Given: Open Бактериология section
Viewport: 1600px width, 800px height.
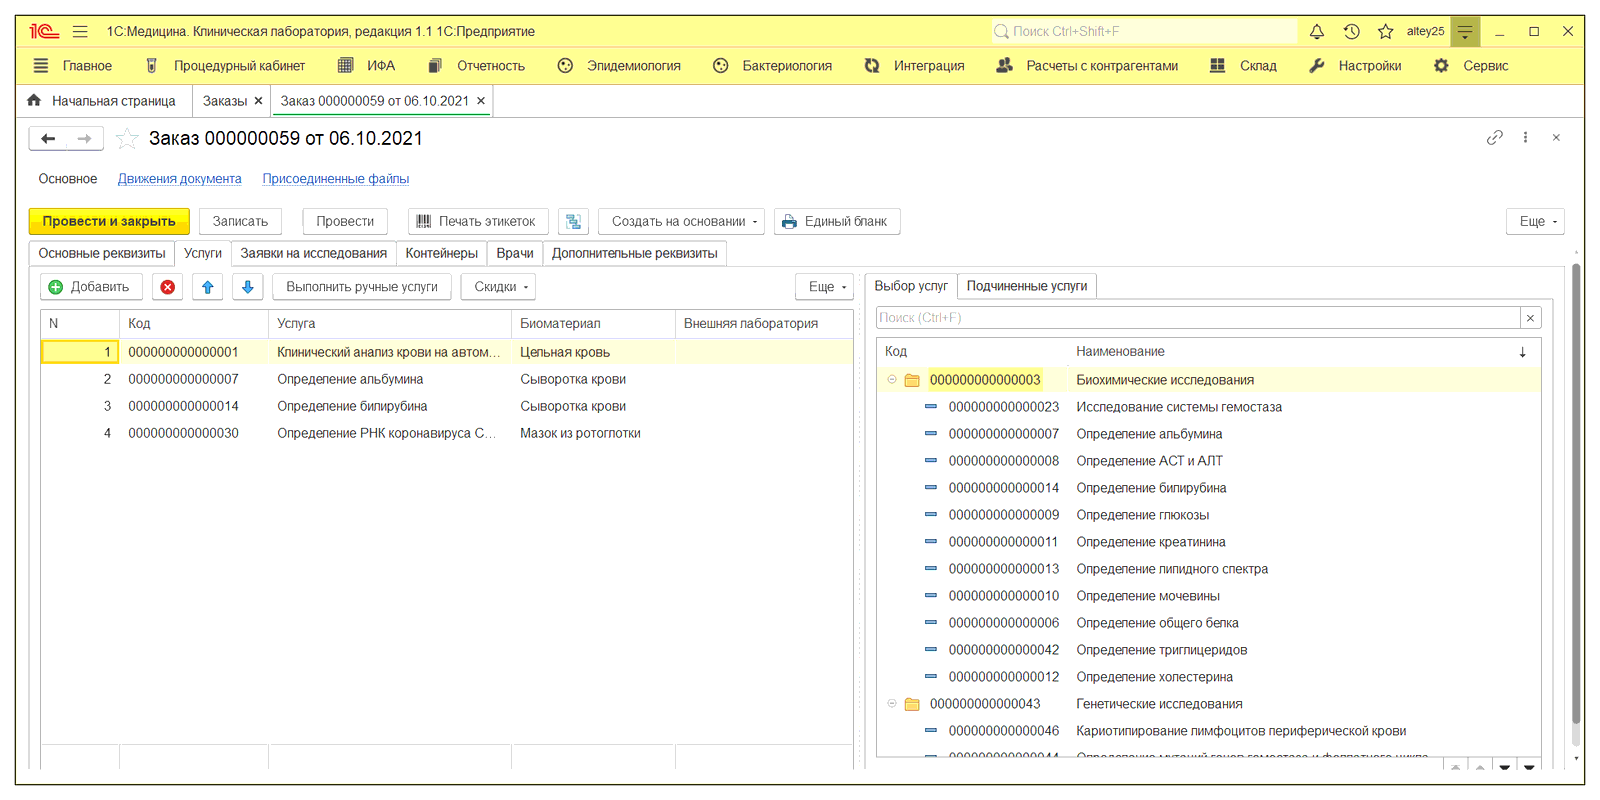Looking at the screenshot, I should coord(772,65).
